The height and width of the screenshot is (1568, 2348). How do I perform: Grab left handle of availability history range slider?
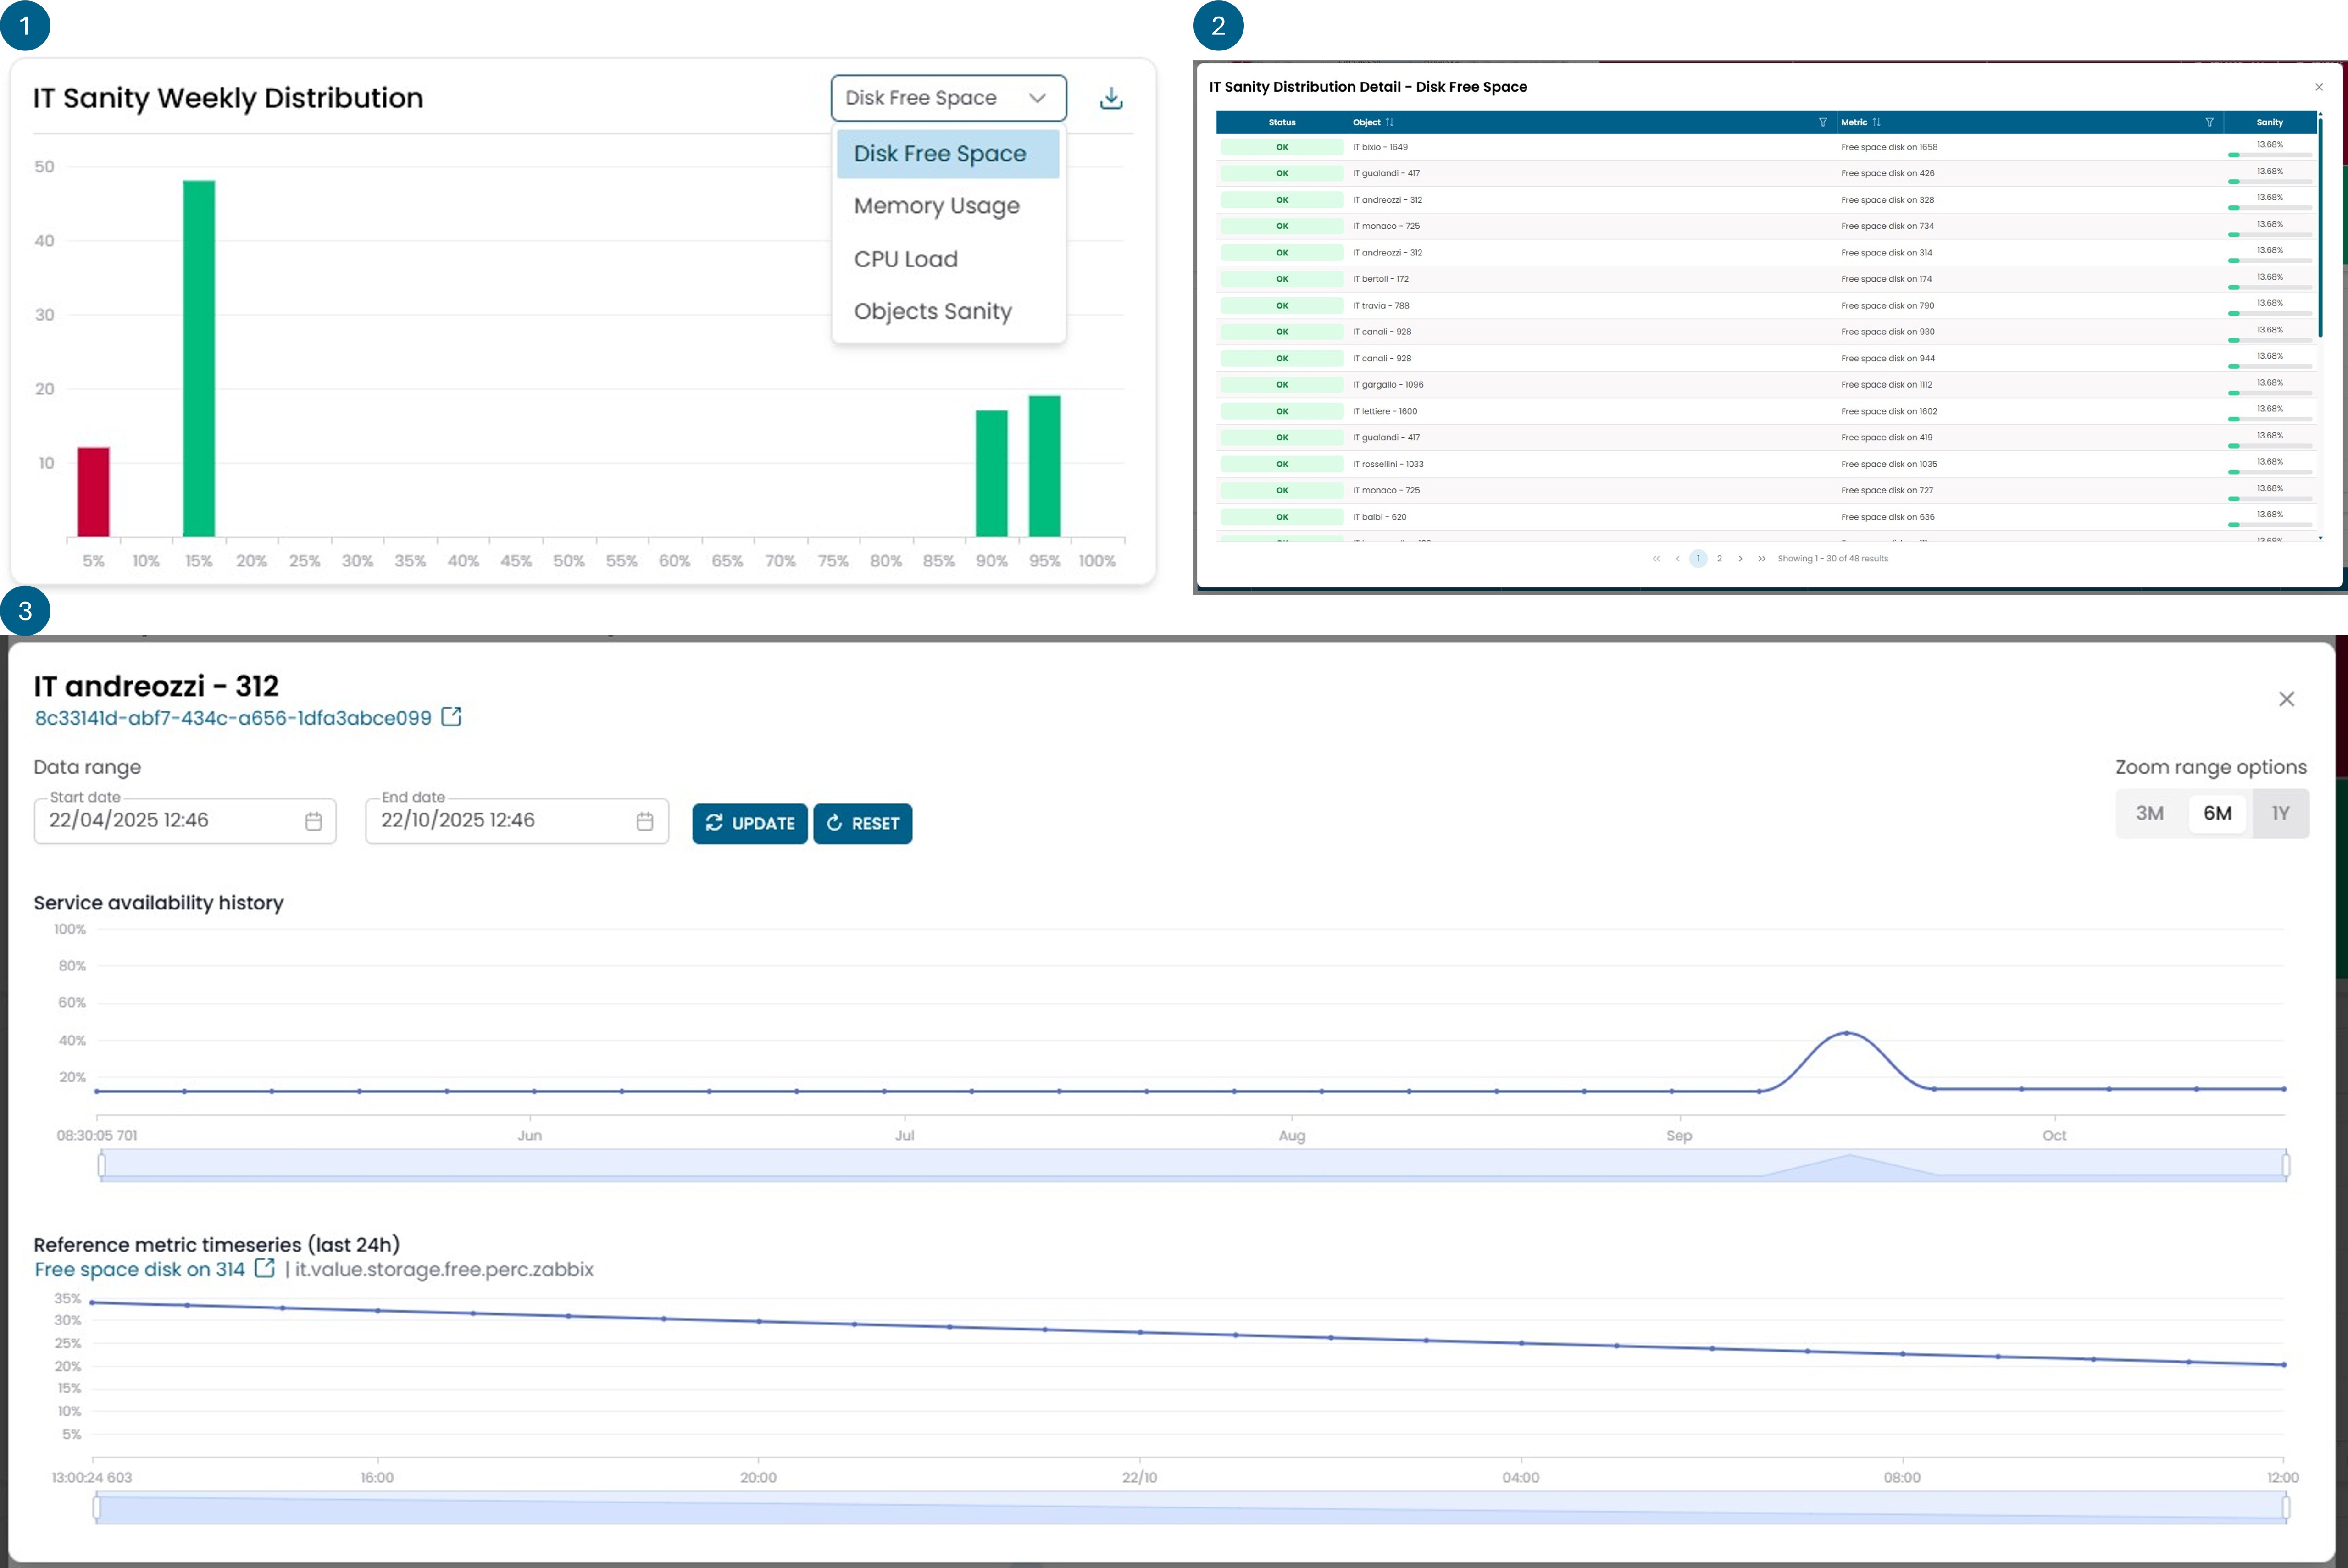coord(101,1165)
